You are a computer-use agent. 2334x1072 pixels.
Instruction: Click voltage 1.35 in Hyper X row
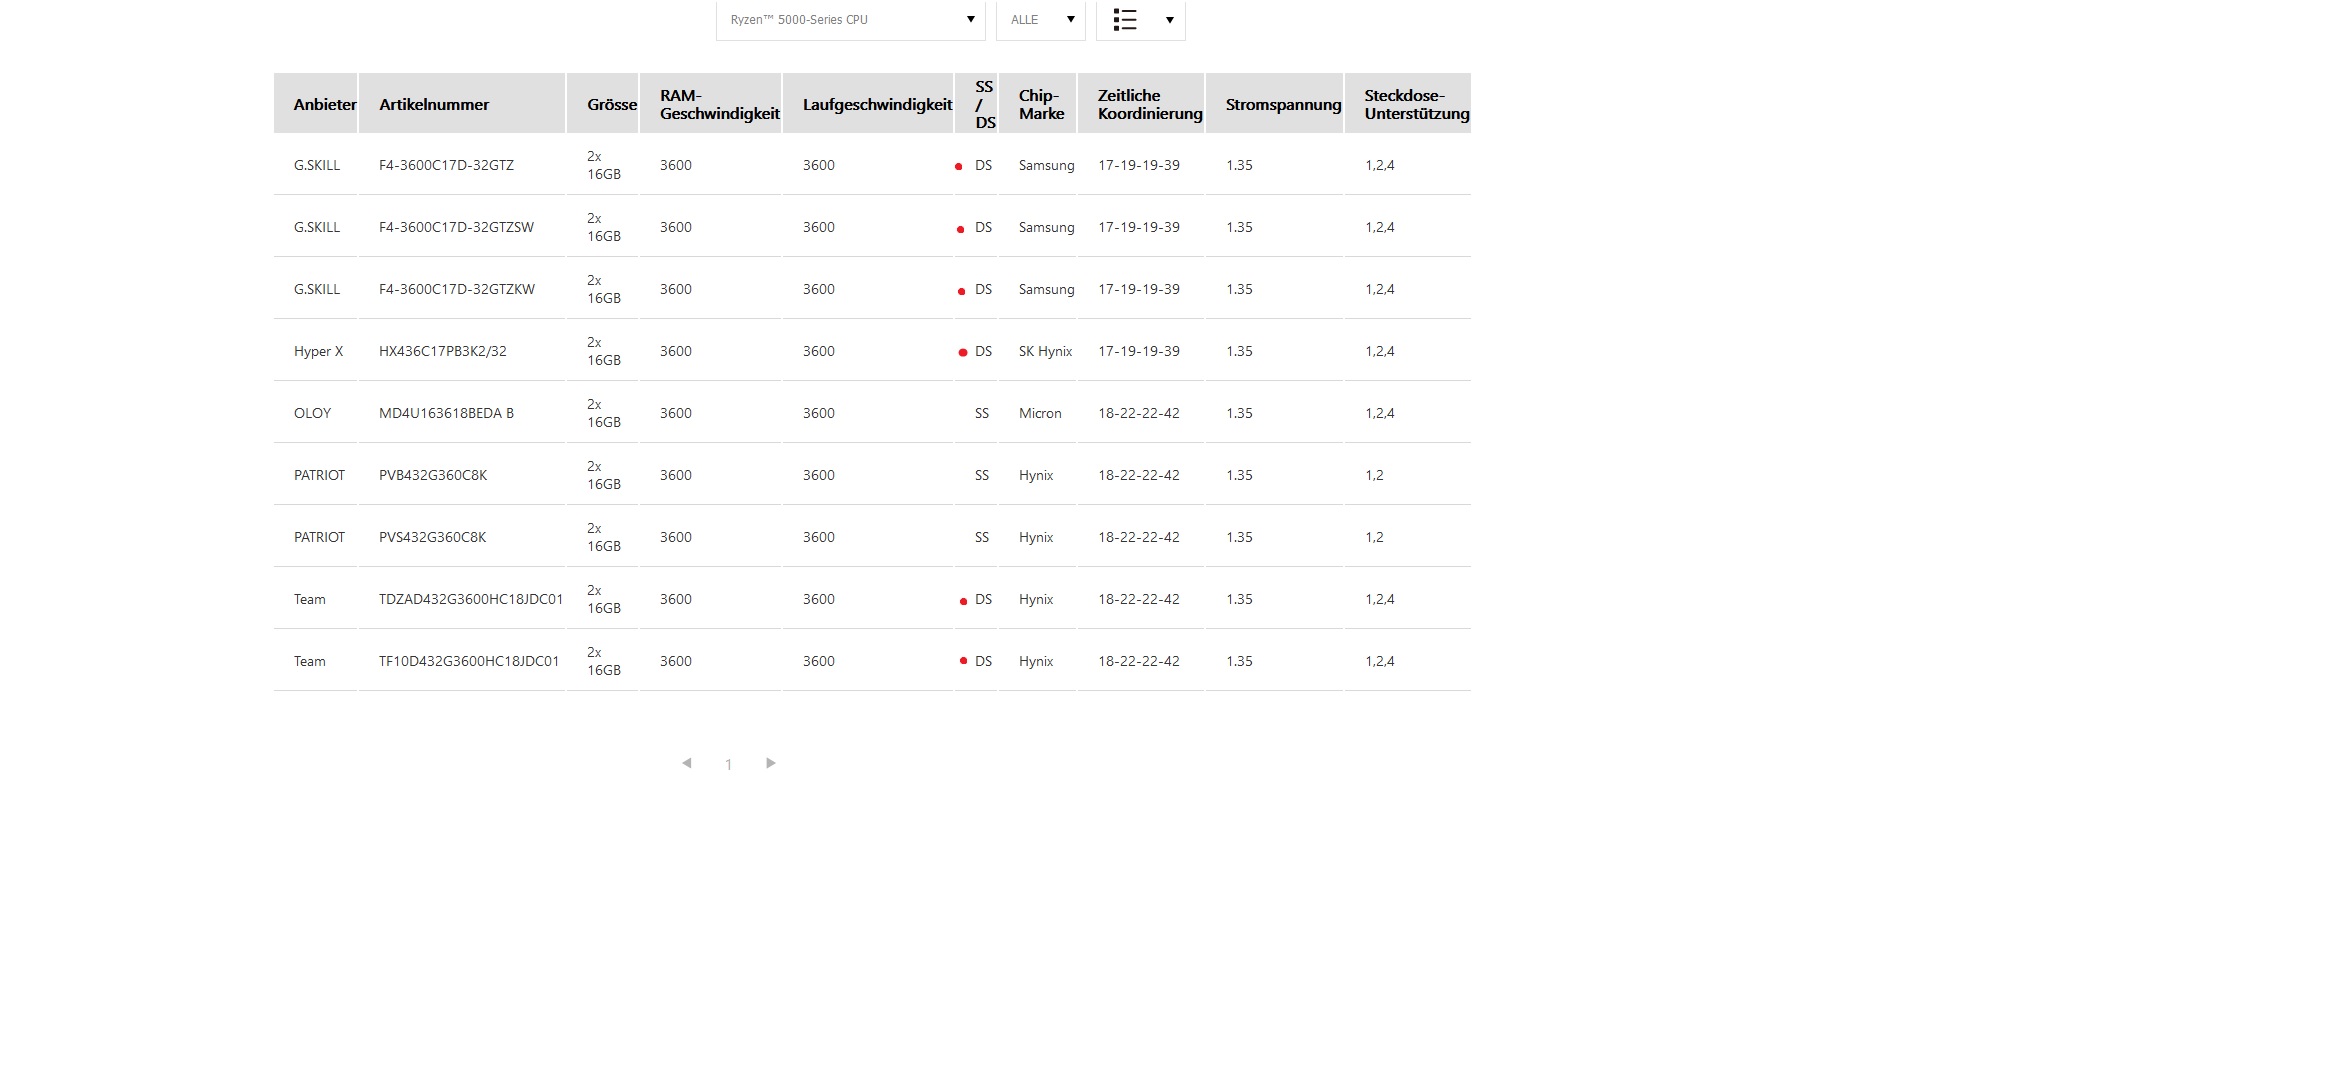(x=1239, y=351)
